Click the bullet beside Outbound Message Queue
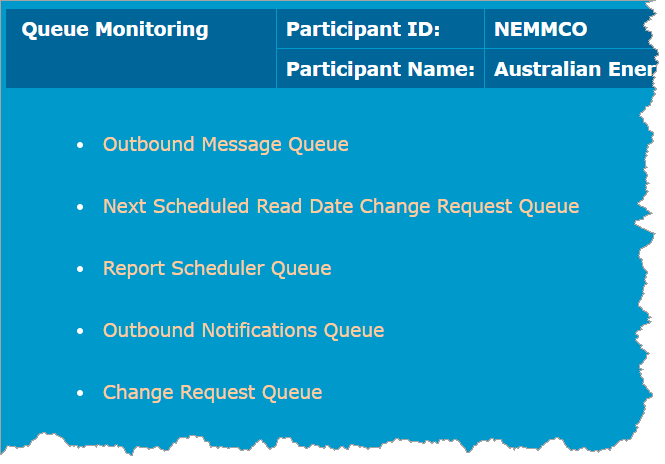665x464 pixels. 80,145
